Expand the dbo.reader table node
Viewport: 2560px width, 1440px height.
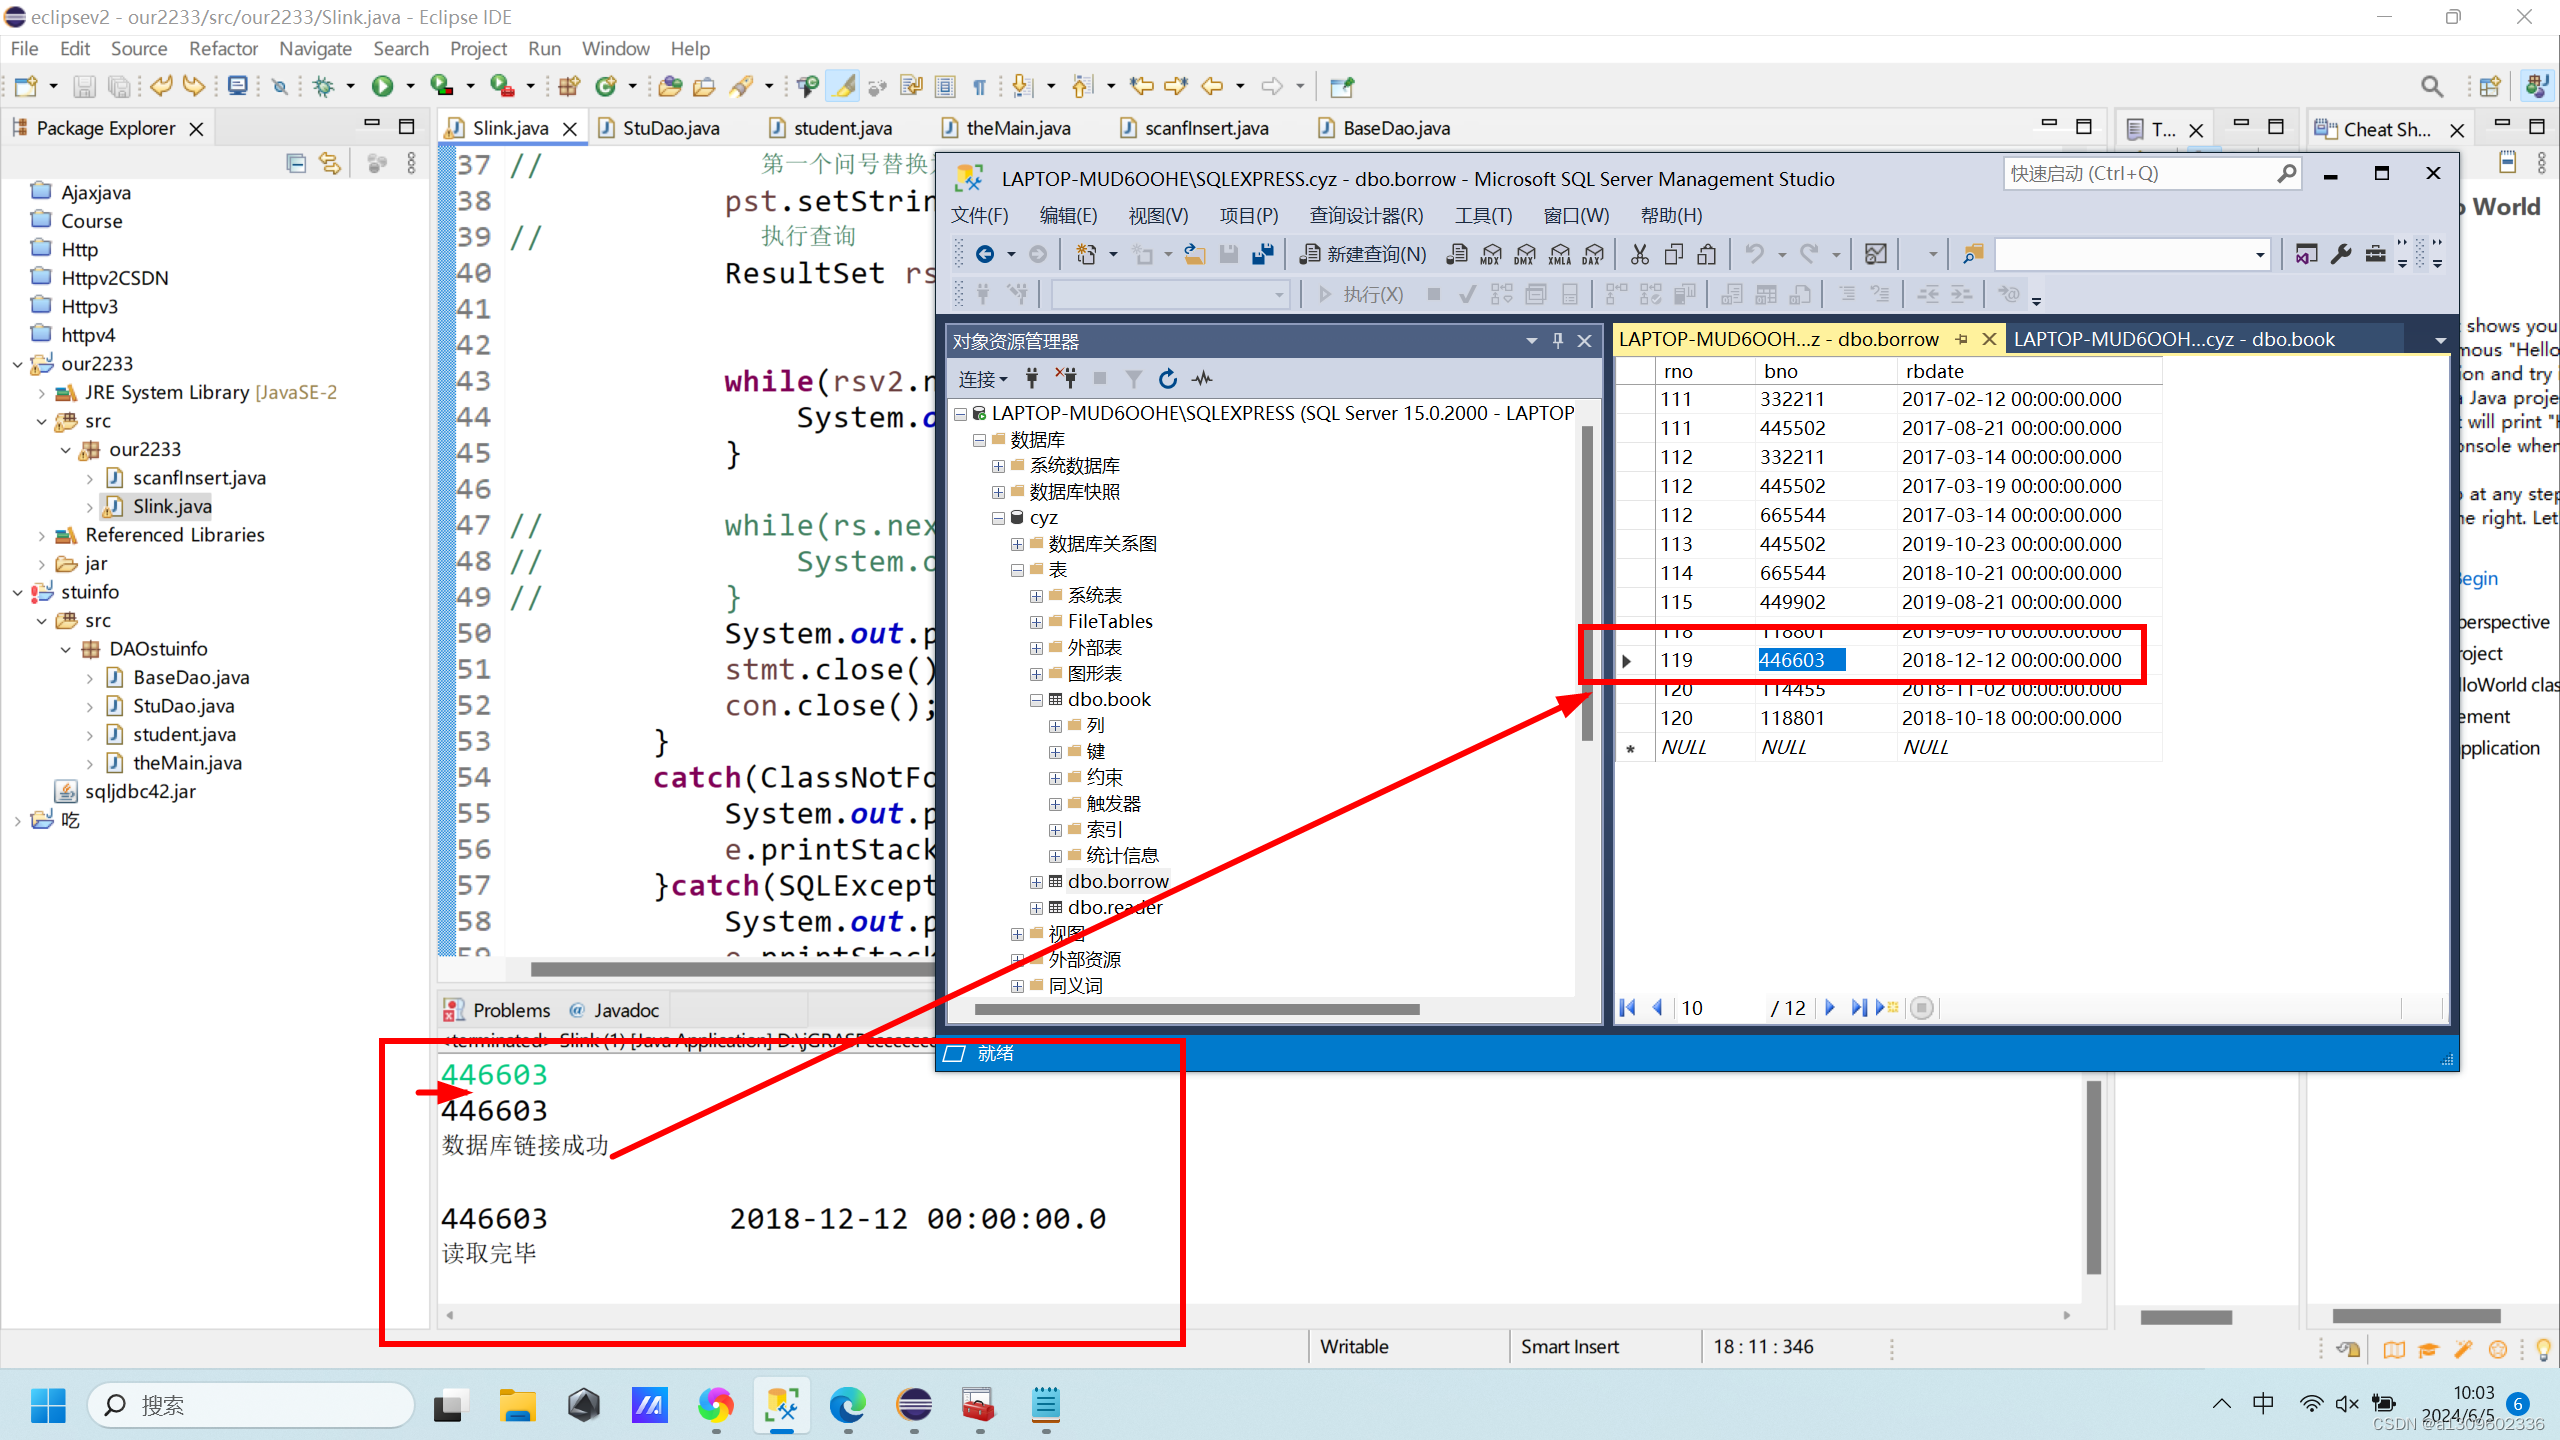pos(1036,907)
